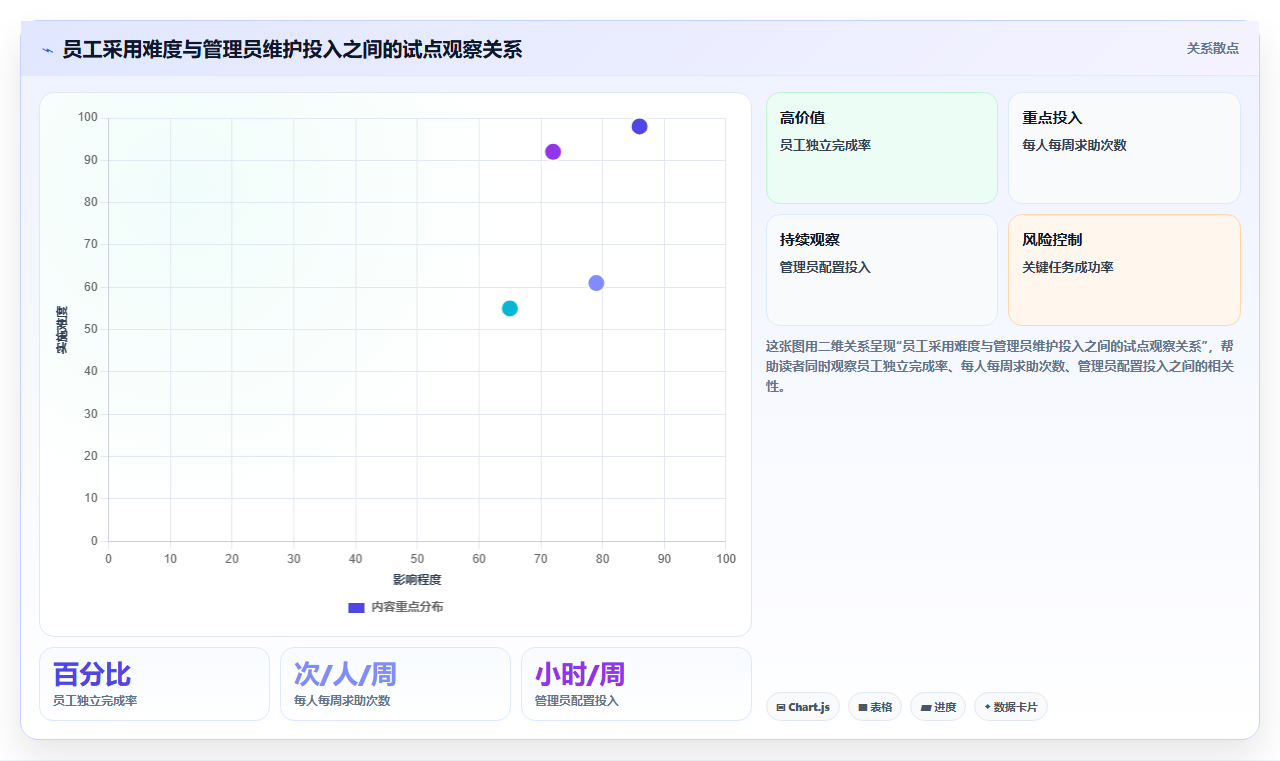
Task: Open the 风险控制 quadrant card
Action: pyautogui.click(x=1124, y=270)
